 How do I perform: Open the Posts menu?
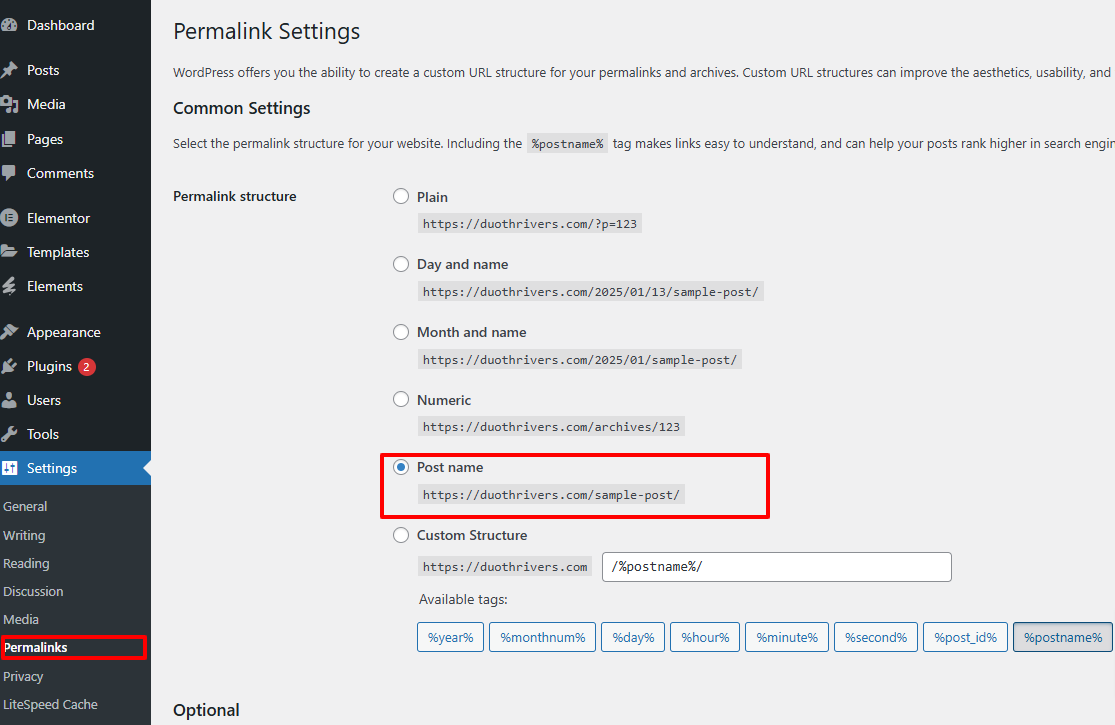[x=43, y=70]
